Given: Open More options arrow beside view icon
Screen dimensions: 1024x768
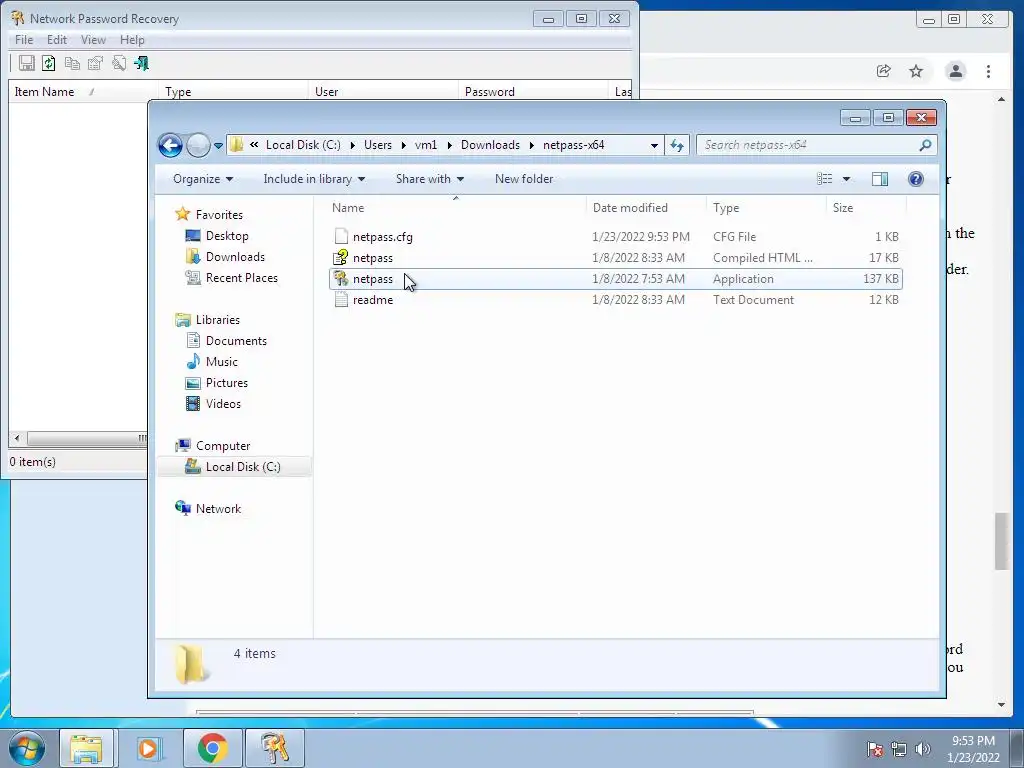Looking at the screenshot, I should 846,179.
